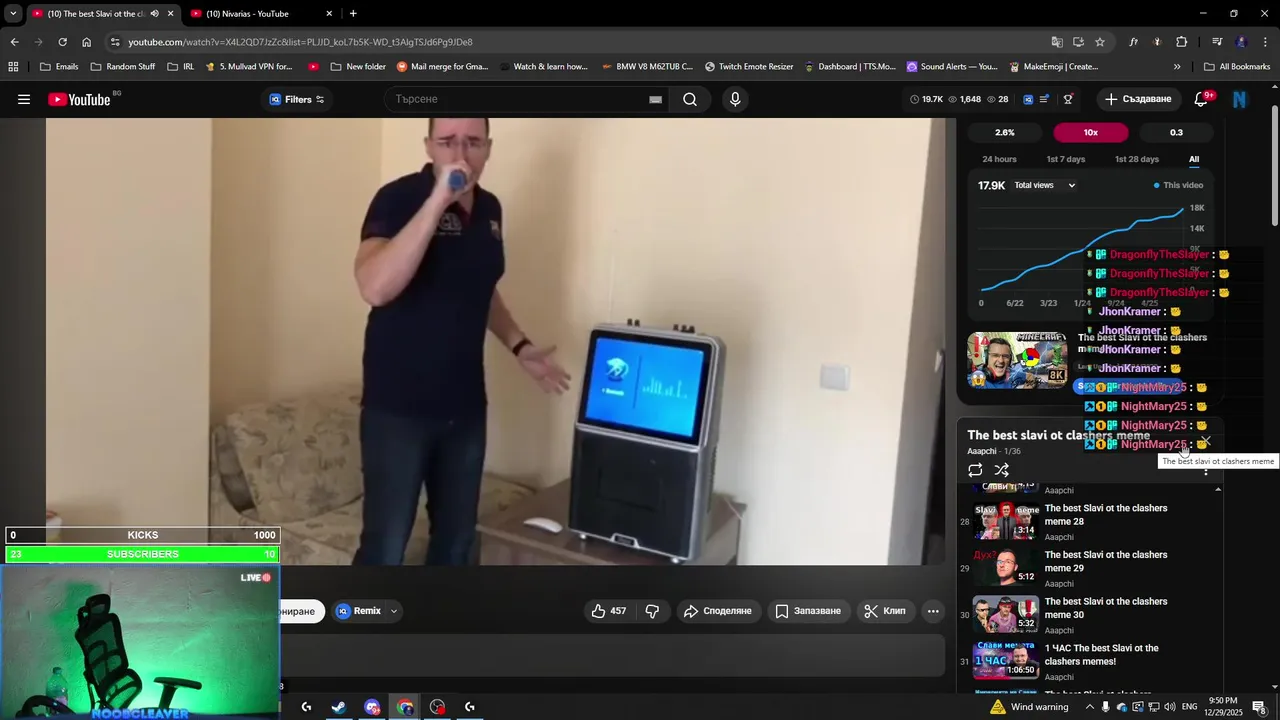This screenshot has height=720, width=1280.
Task: Click the Създаване create button
Action: point(1138,99)
